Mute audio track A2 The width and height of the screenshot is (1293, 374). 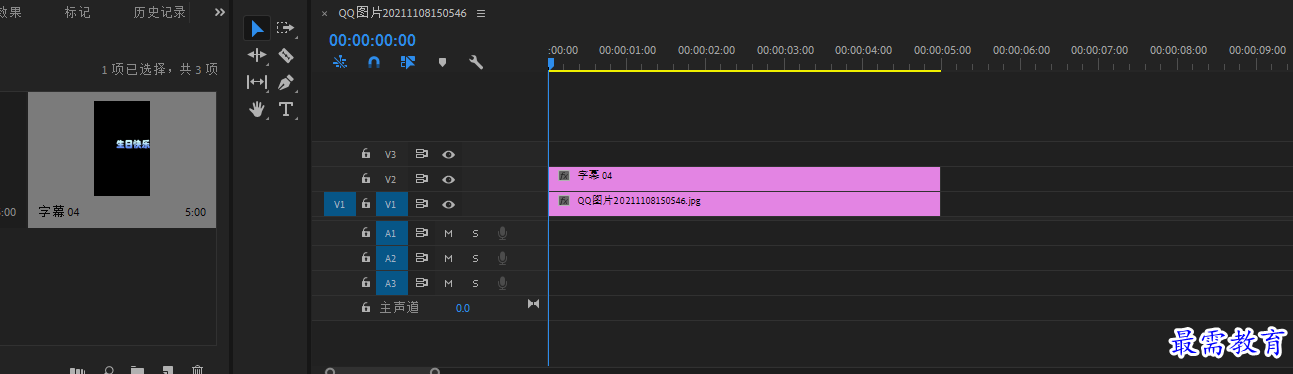pyautogui.click(x=449, y=258)
